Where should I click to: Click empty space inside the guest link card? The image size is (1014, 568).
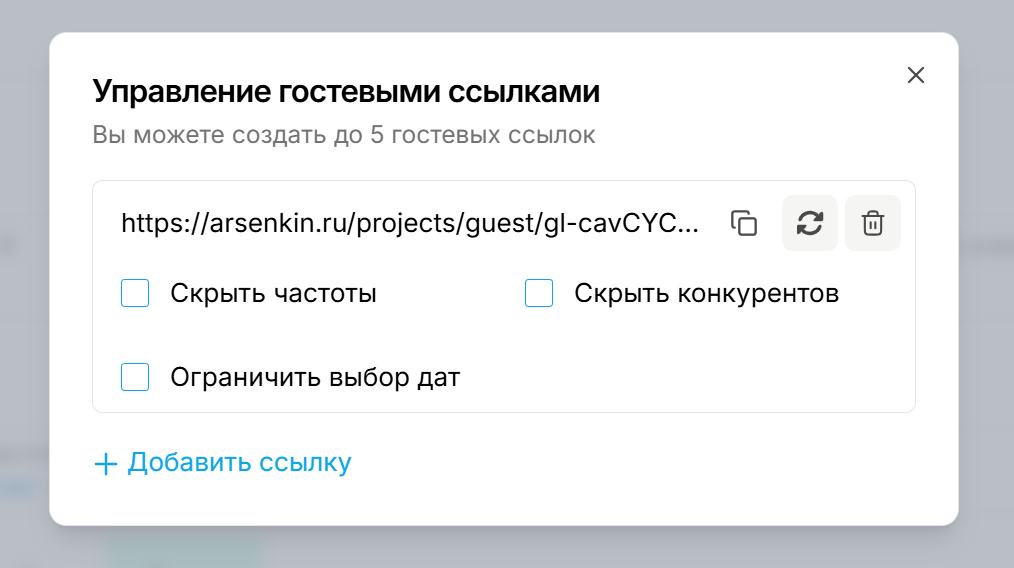[x=679, y=377]
